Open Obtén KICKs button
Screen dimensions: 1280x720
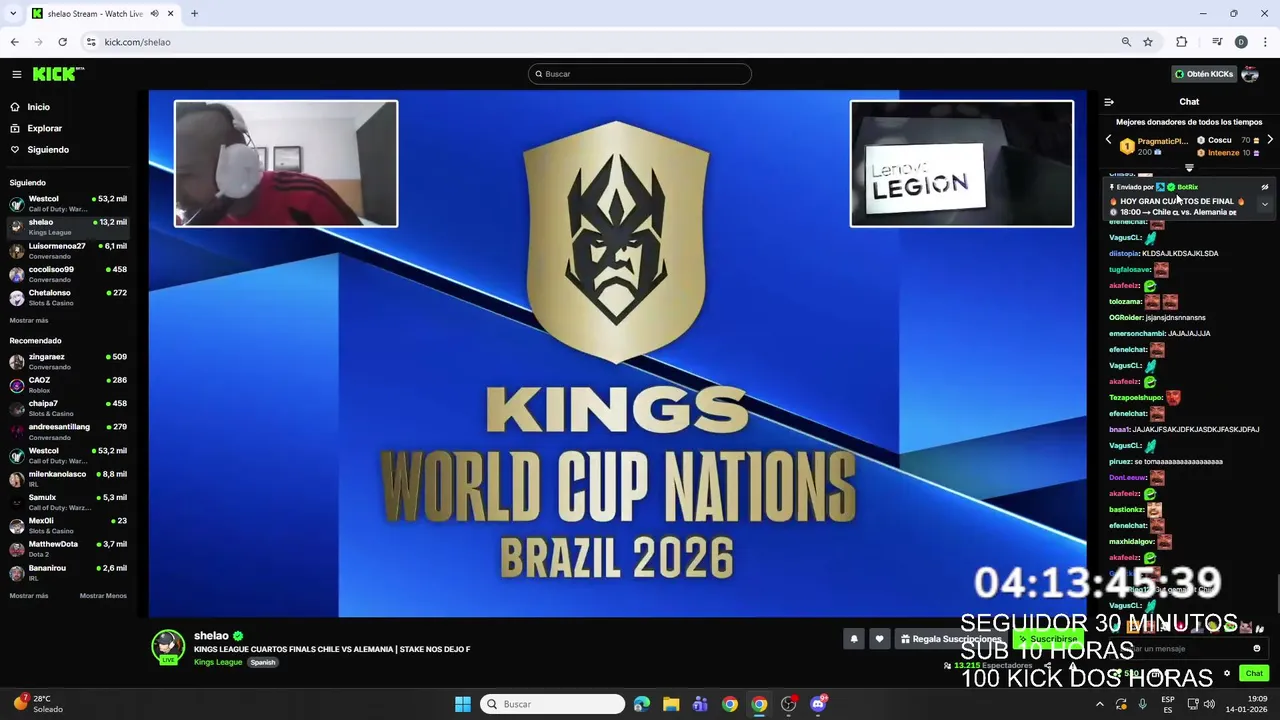[x=1204, y=74]
